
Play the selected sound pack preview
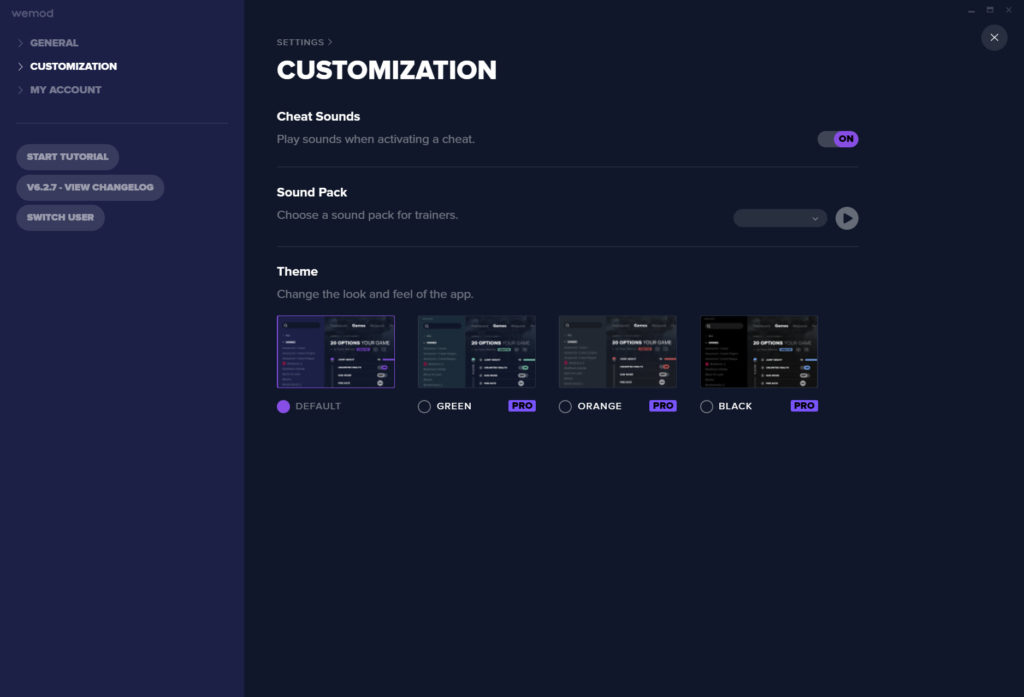point(847,218)
